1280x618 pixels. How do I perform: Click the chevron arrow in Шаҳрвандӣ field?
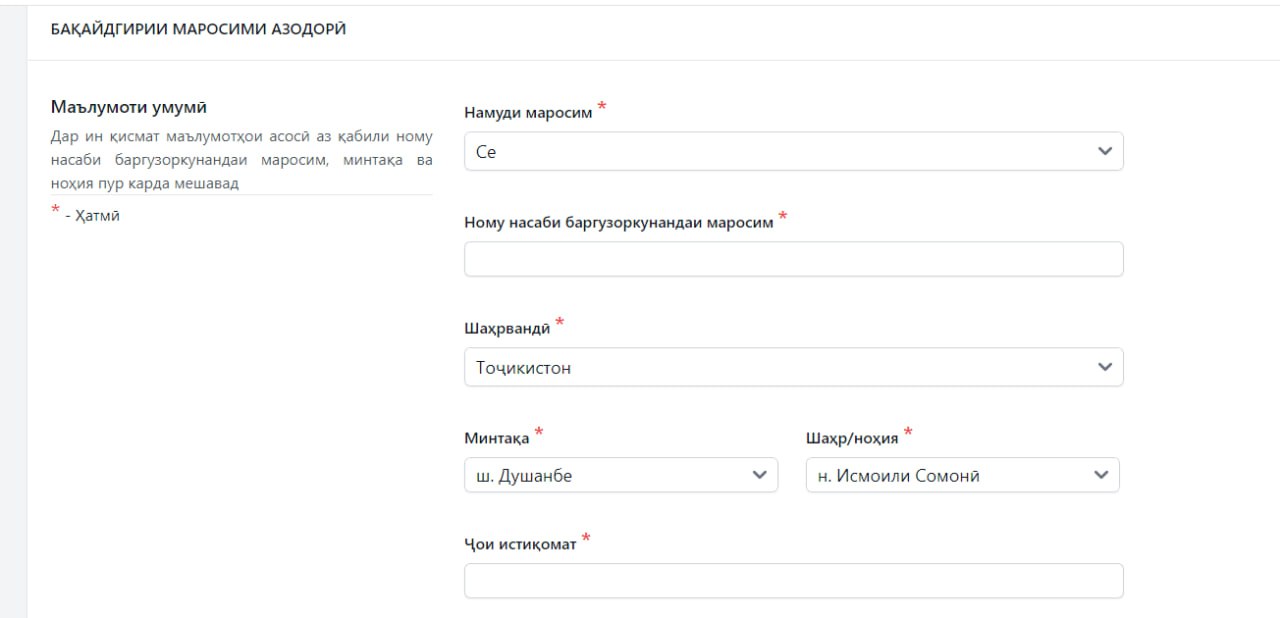[x=1104, y=367]
